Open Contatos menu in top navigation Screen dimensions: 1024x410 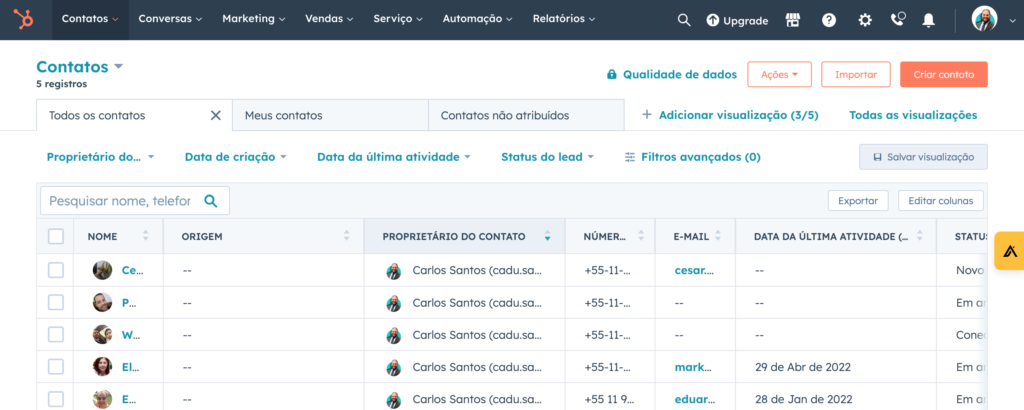(90, 20)
